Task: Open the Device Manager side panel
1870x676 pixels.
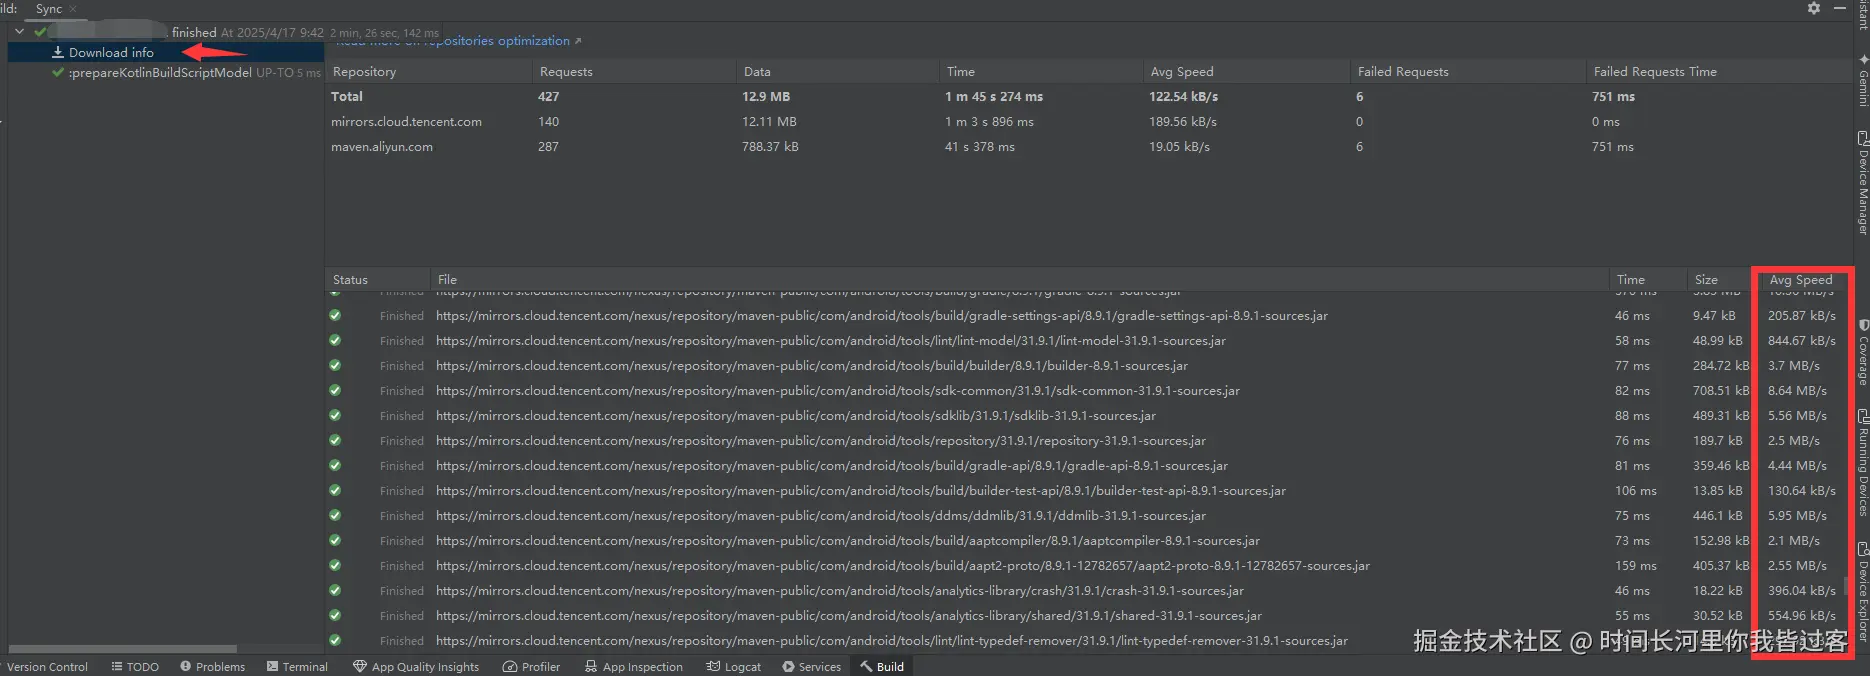Action: click(x=1863, y=183)
